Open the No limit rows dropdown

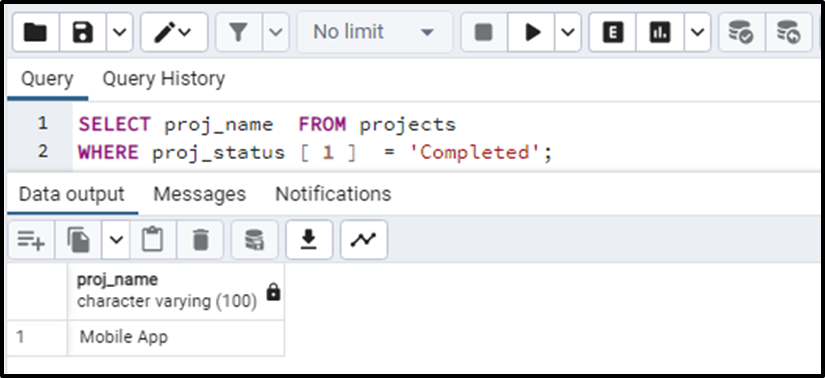[x=375, y=33]
